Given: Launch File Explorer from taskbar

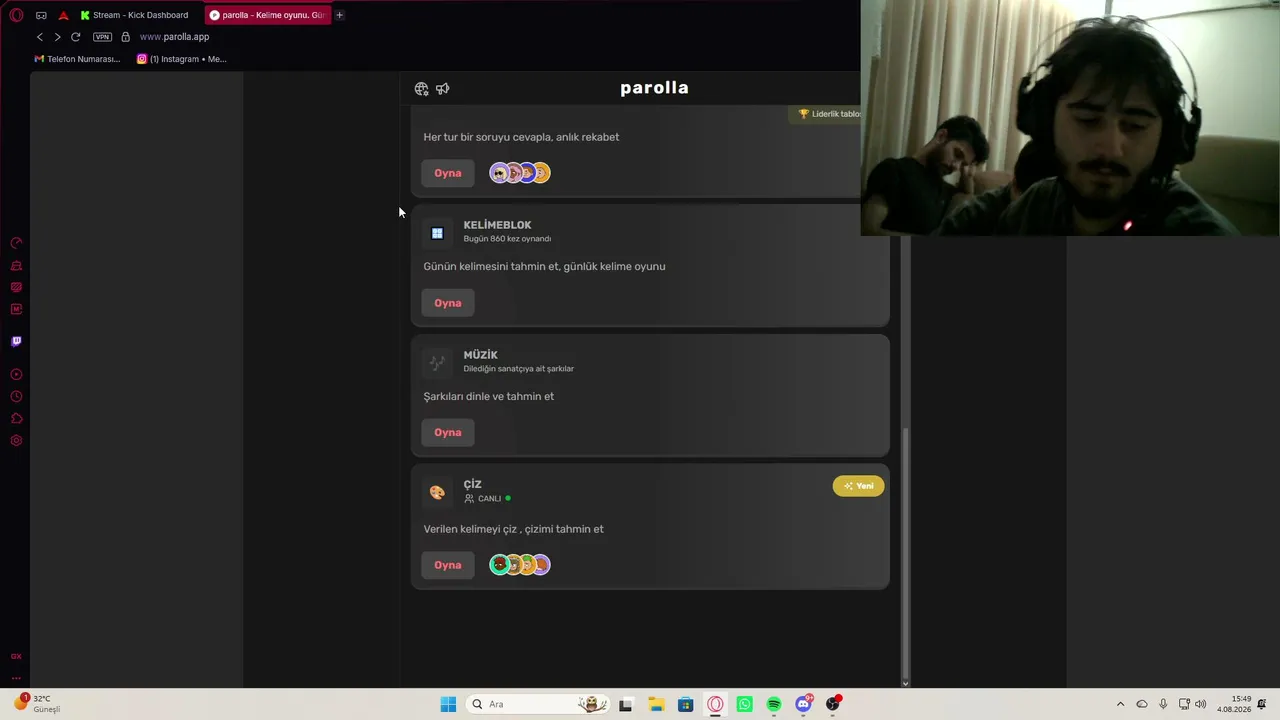Looking at the screenshot, I should 656,704.
